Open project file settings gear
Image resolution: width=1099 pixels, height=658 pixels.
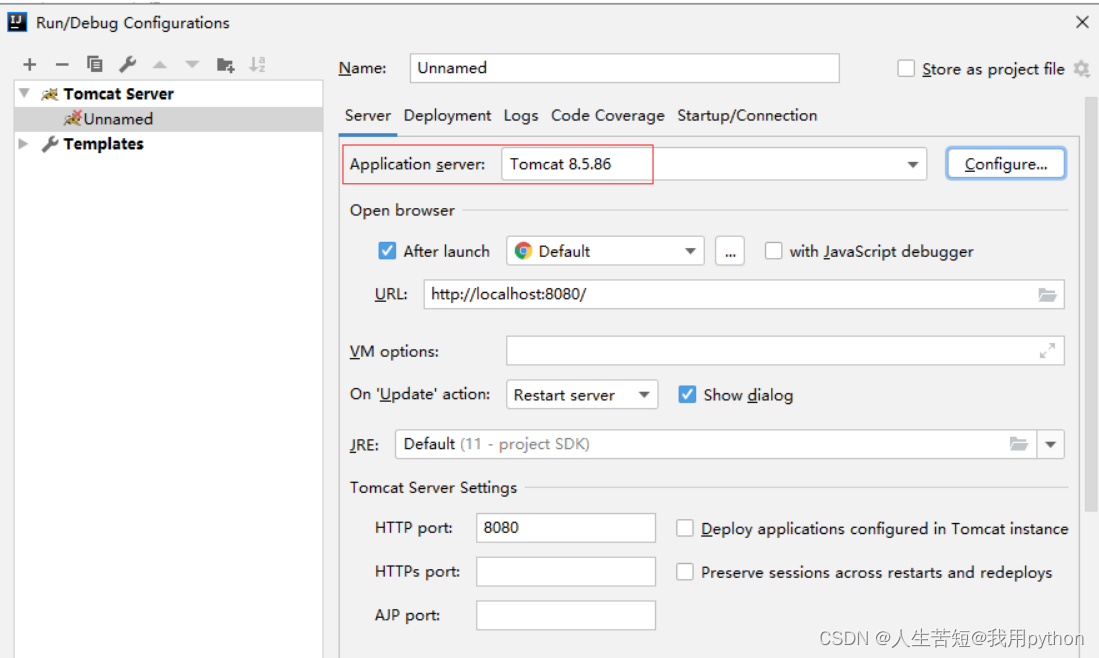click(x=1081, y=69)
